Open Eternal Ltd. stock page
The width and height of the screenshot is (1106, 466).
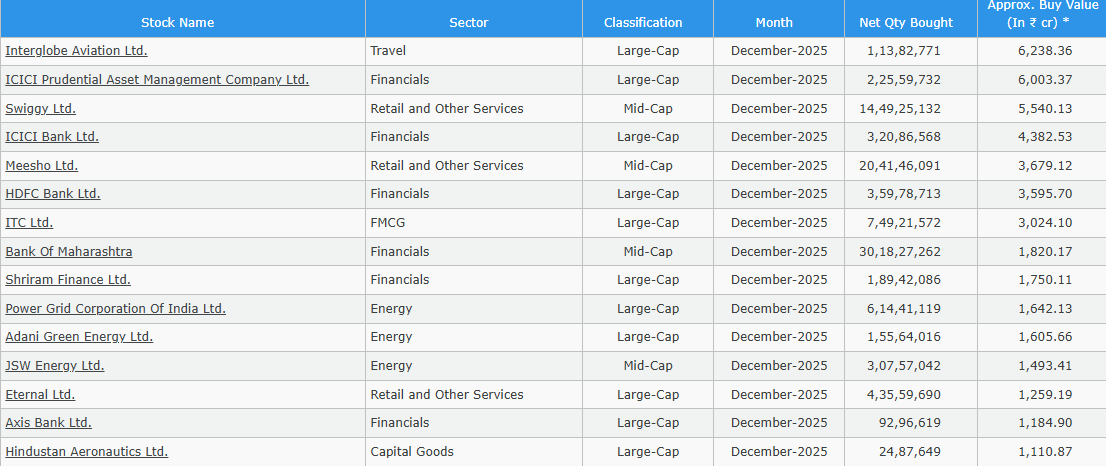click(40, 395)
